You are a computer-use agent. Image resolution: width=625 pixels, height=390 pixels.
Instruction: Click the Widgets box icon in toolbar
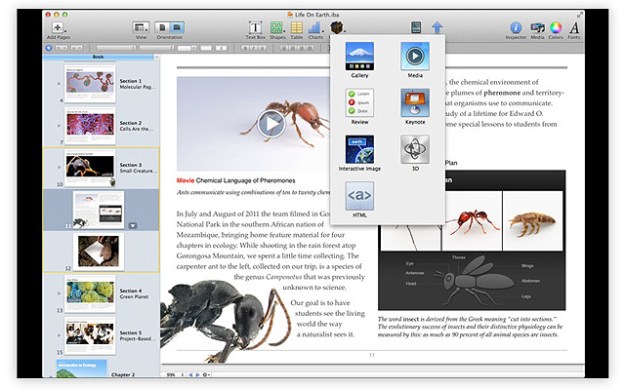coord(337,28)
